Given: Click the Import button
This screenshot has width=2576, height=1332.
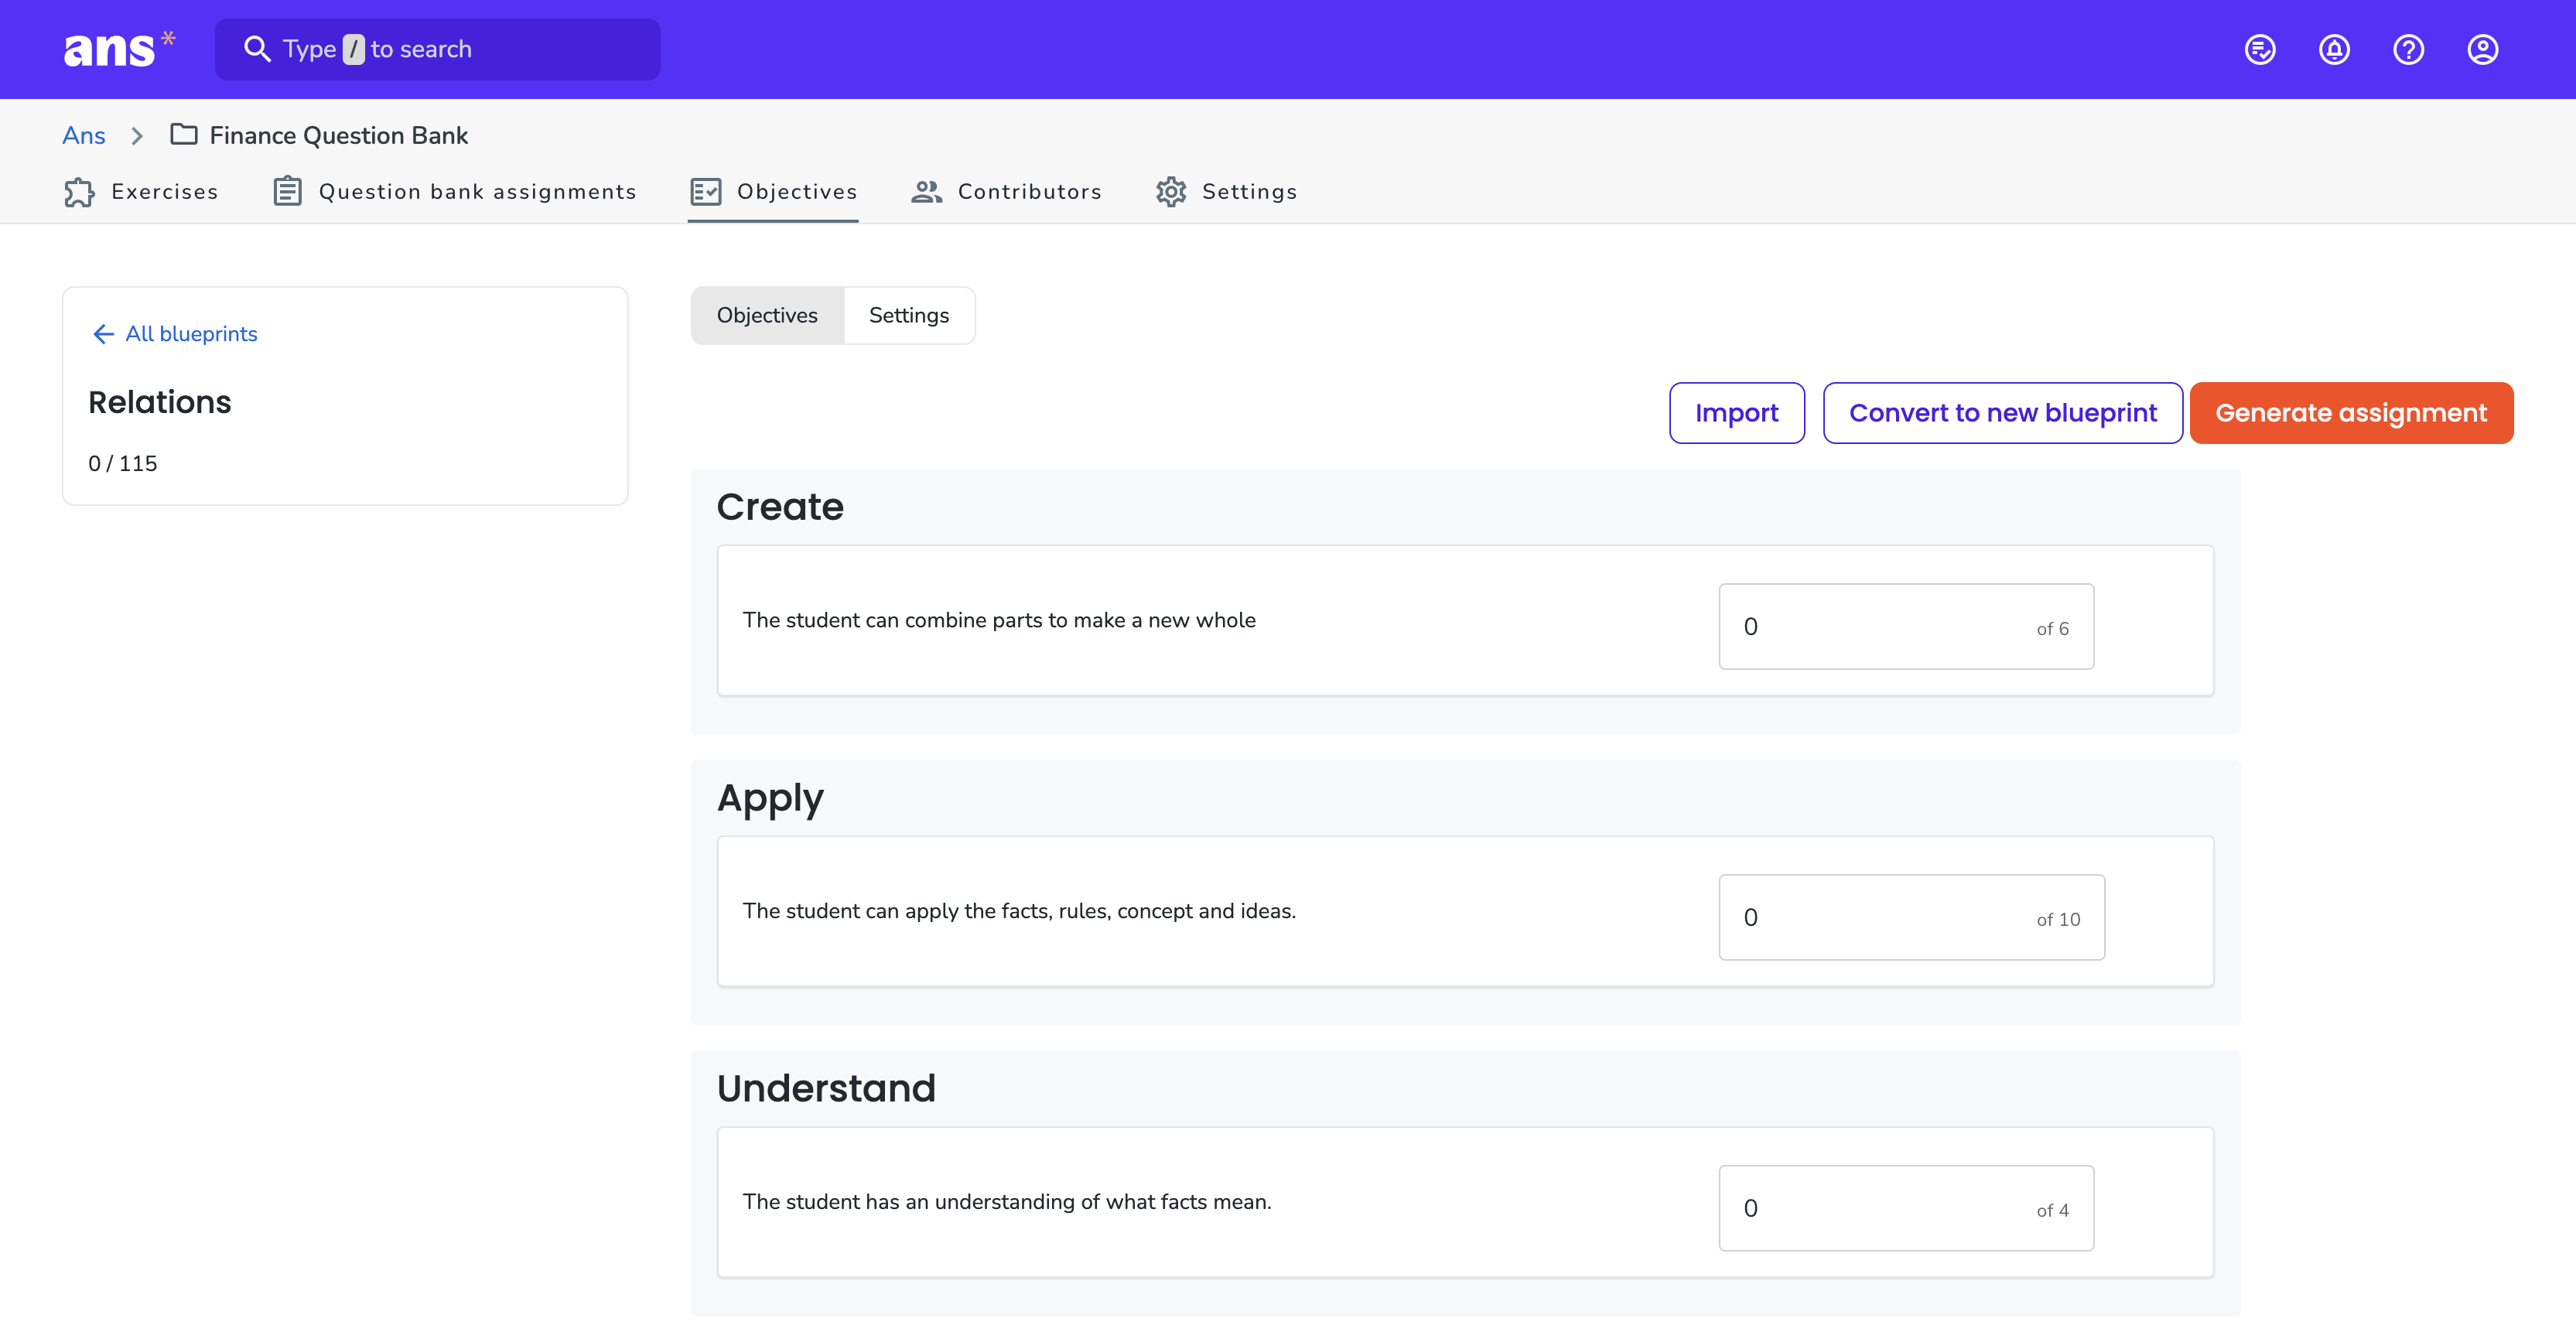Looking at the screenshot, I should tap(1736, 413).
